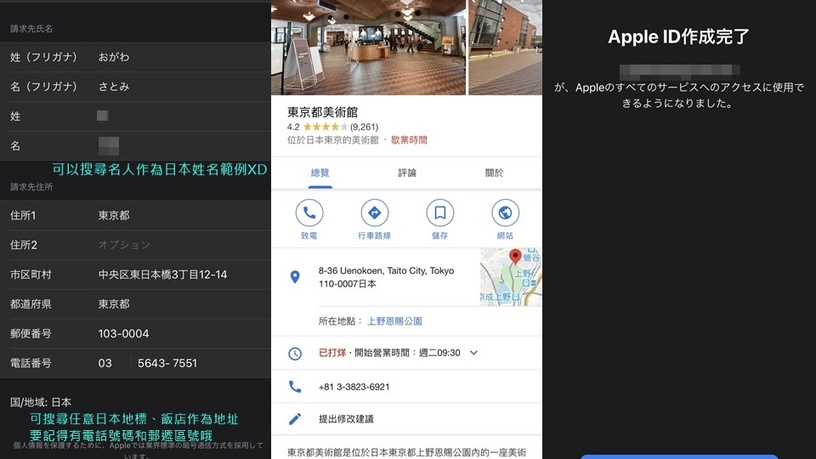Tap the 名 given name input field

point(135,146)
